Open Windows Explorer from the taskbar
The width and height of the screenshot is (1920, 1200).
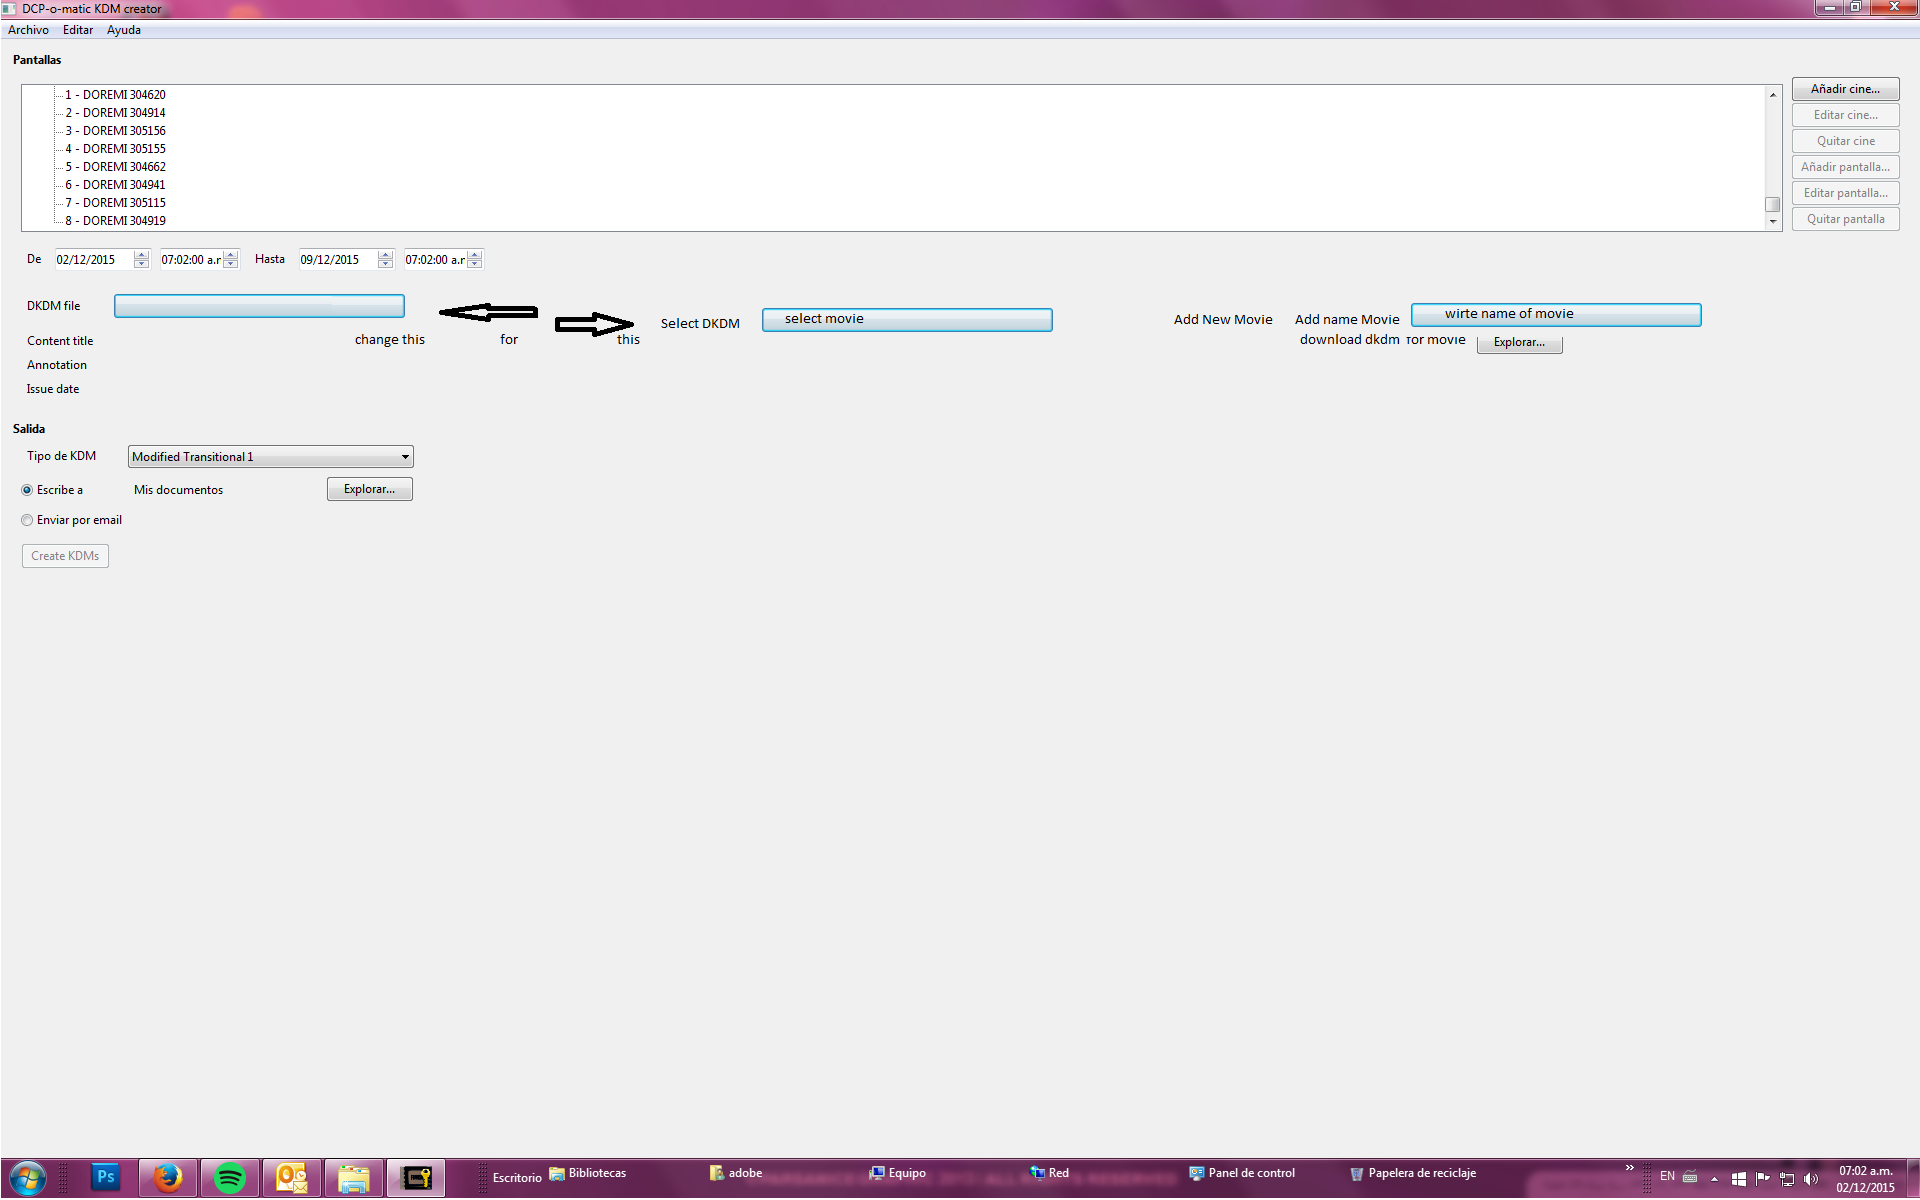354,1178
